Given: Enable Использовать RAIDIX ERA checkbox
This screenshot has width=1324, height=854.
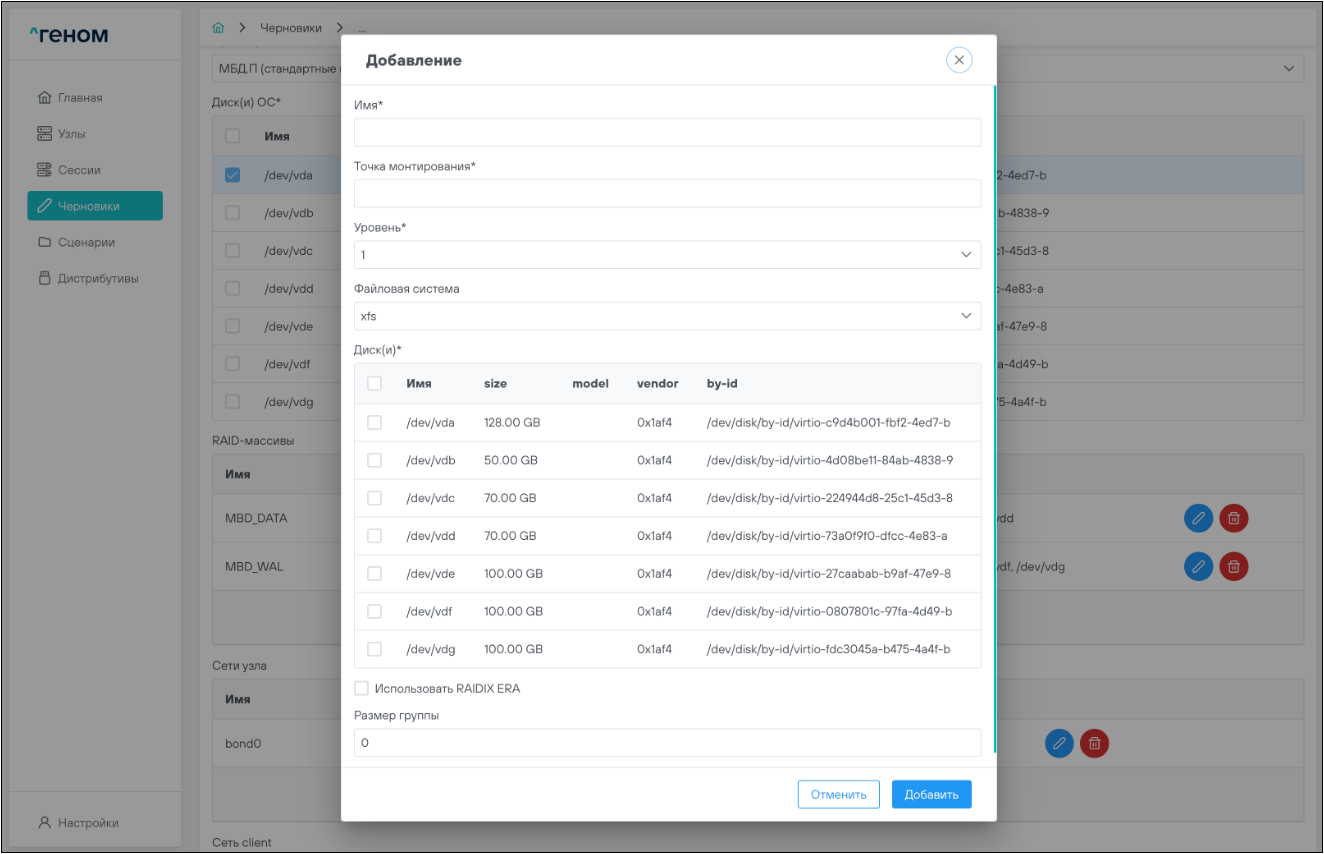Looking at the screenshot, I should 362,688.
